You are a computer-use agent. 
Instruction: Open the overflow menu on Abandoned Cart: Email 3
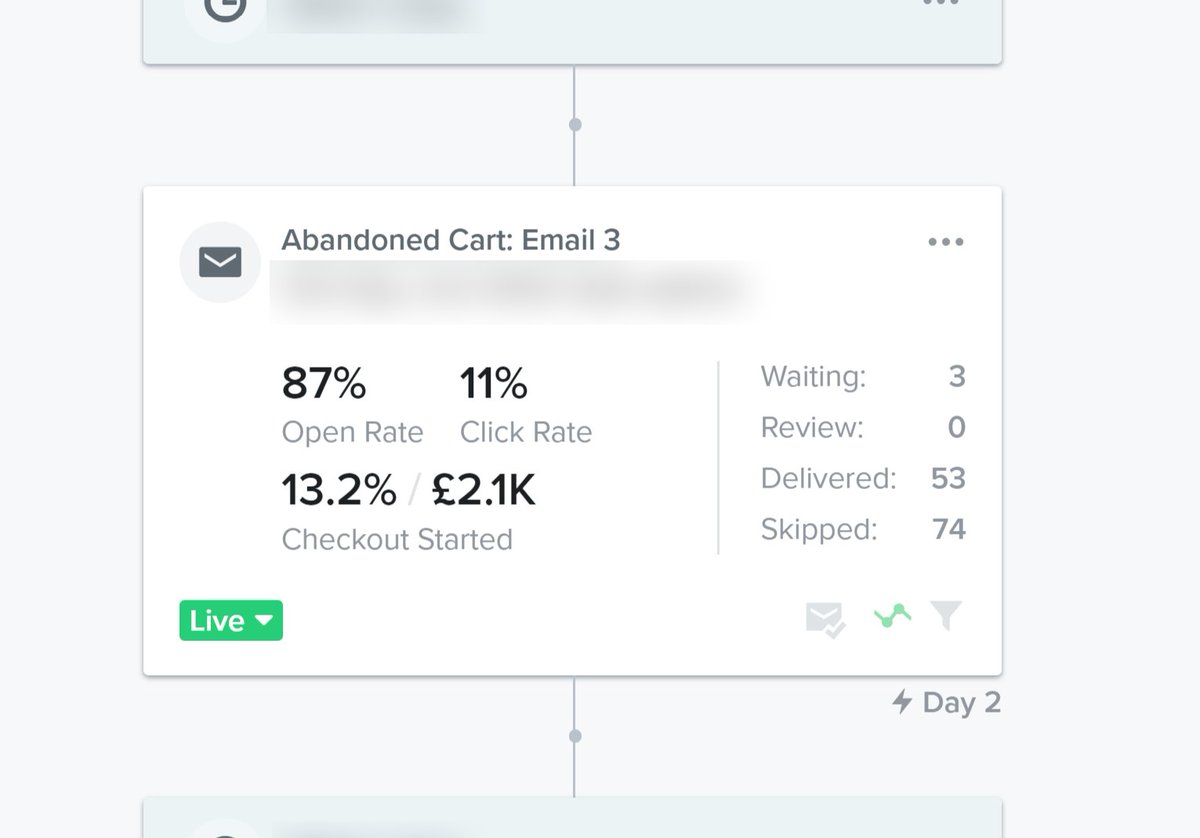tap(946, 241)
